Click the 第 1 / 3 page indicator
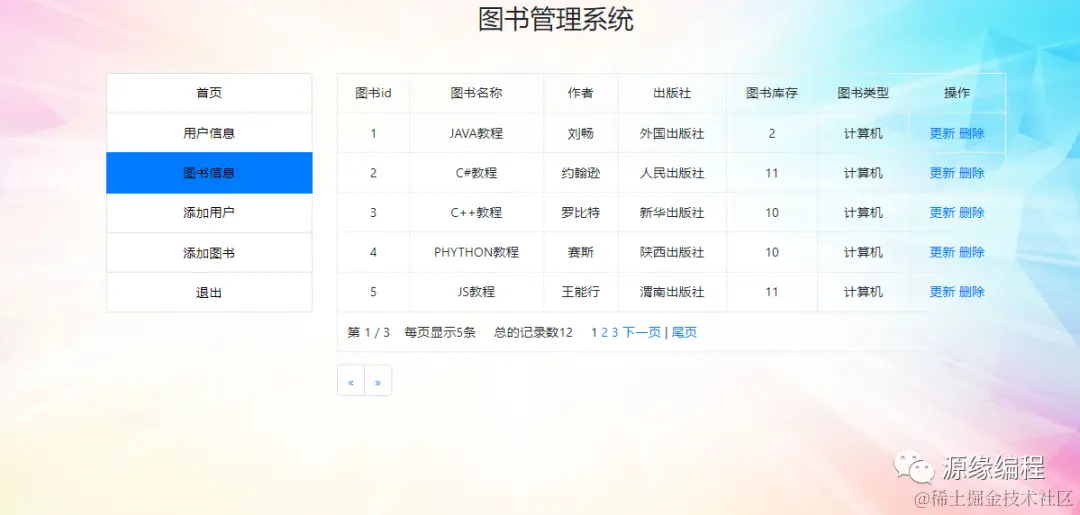The image size is (1080, 515). click(x=368, y=333)
